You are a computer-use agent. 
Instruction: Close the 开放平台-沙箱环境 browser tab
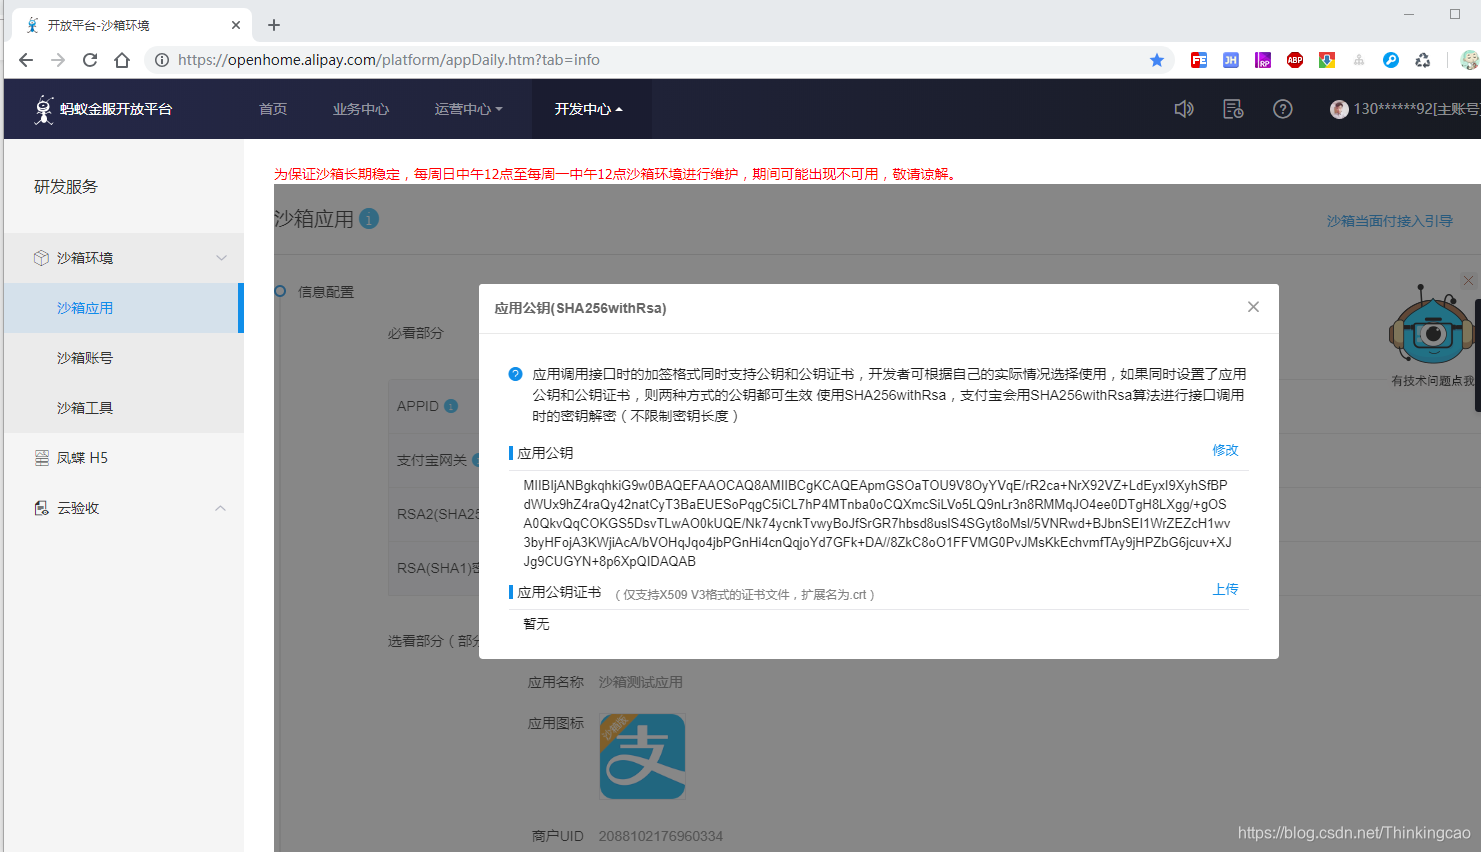click(x=236, y=25)
